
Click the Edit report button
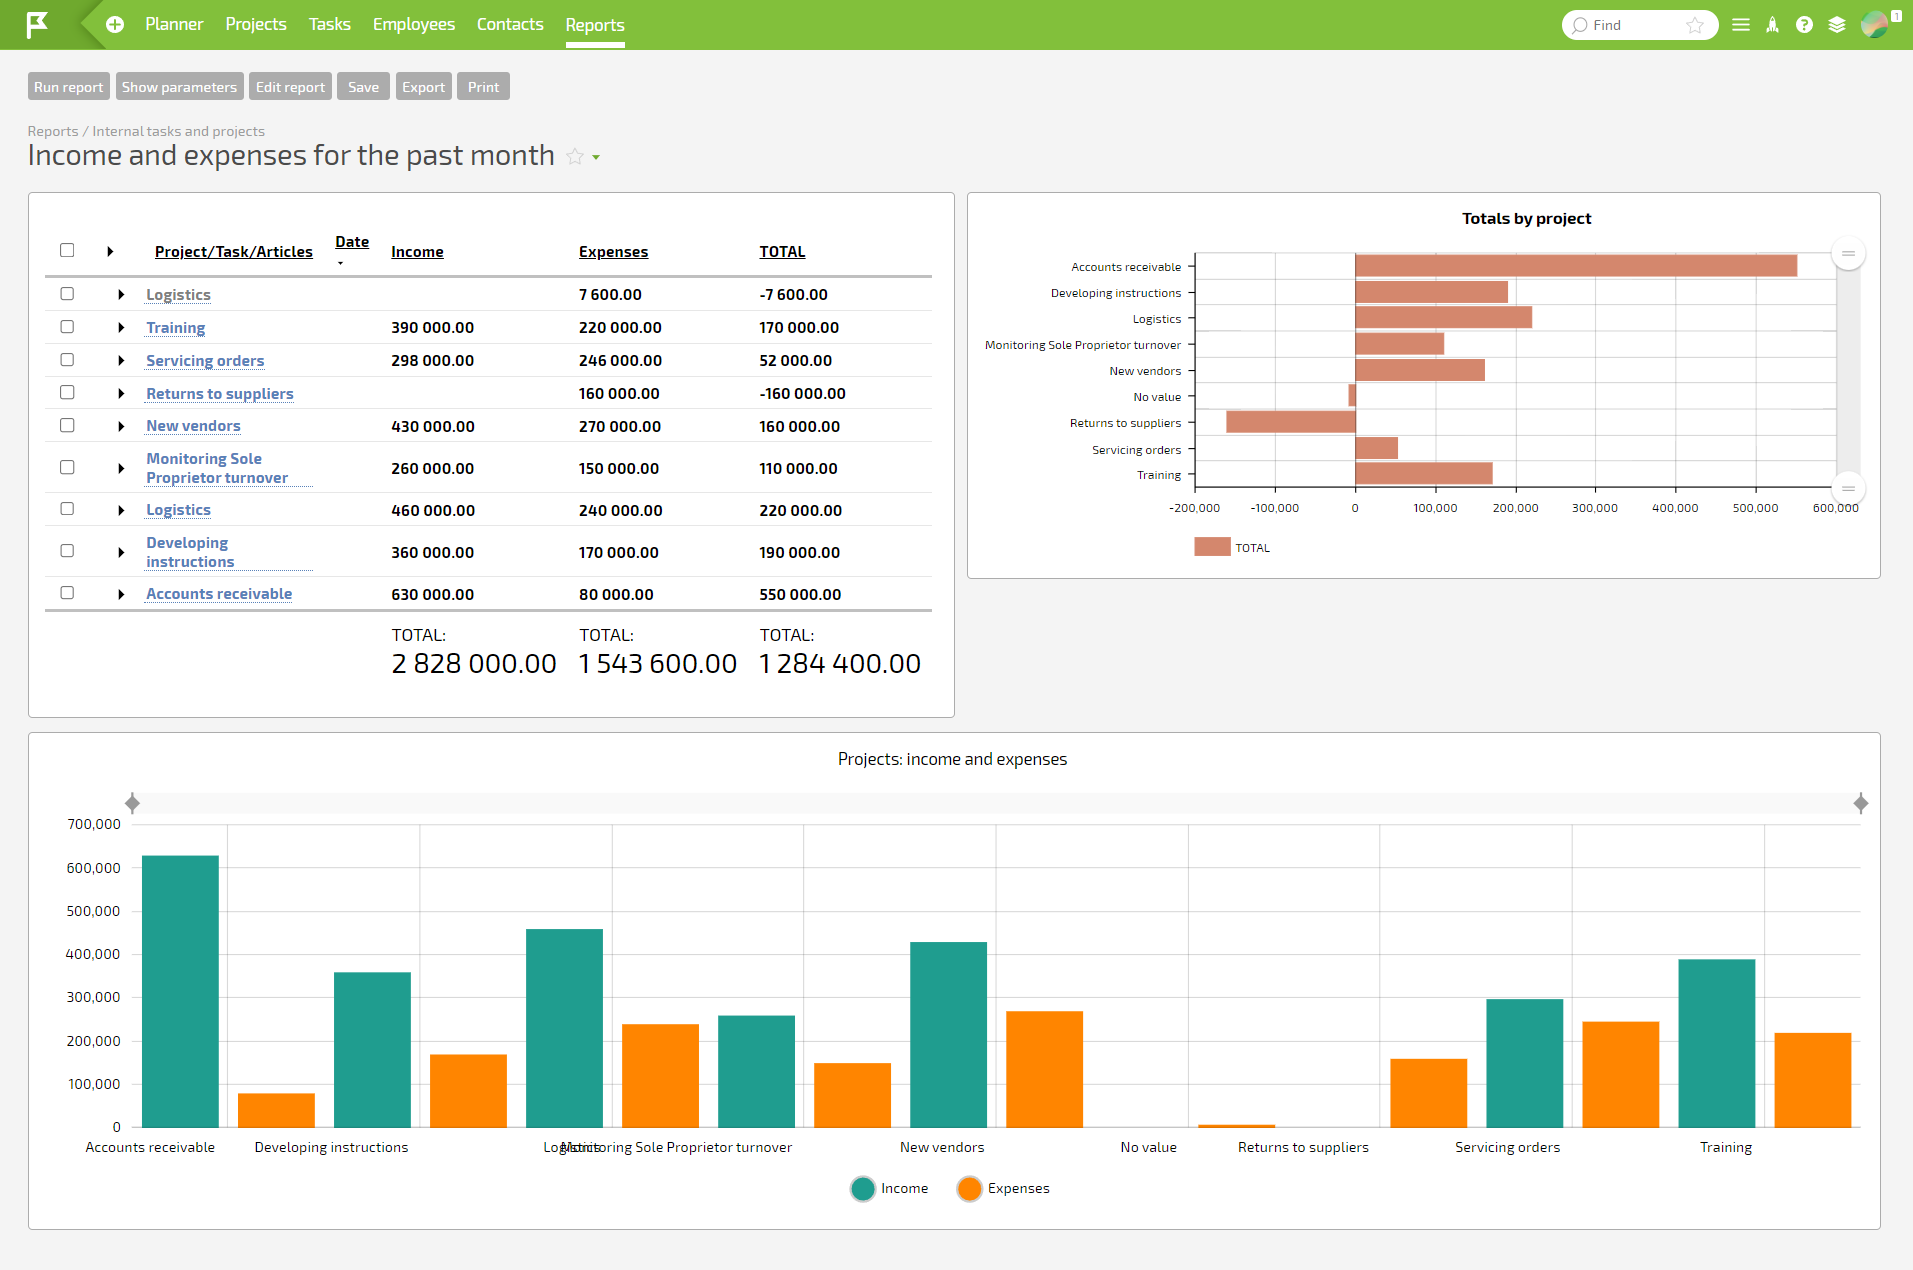click(x=290, y=87)
